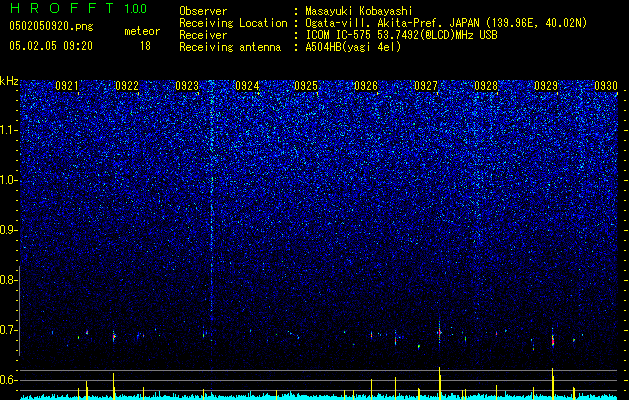Click the 0923 time marker
Screen dimensions: 629x400
[x=187, y=86]
